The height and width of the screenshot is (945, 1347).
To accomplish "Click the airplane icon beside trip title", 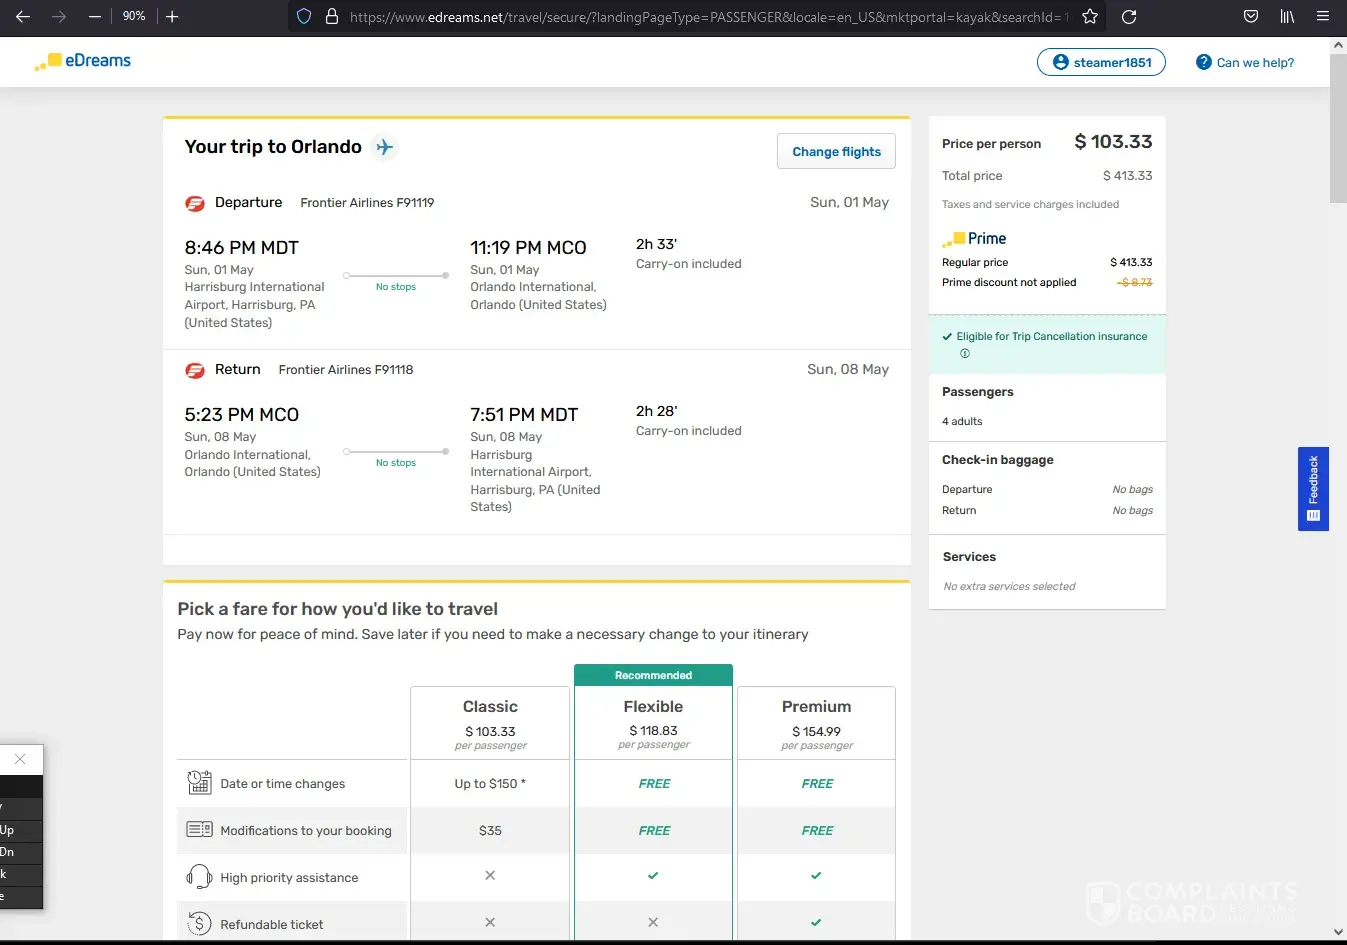I will click(x=385, y=147).
